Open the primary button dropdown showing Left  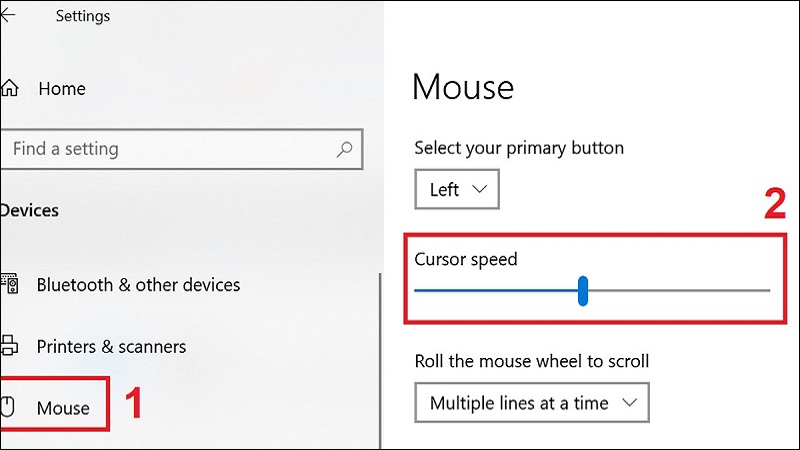[456, 189]
